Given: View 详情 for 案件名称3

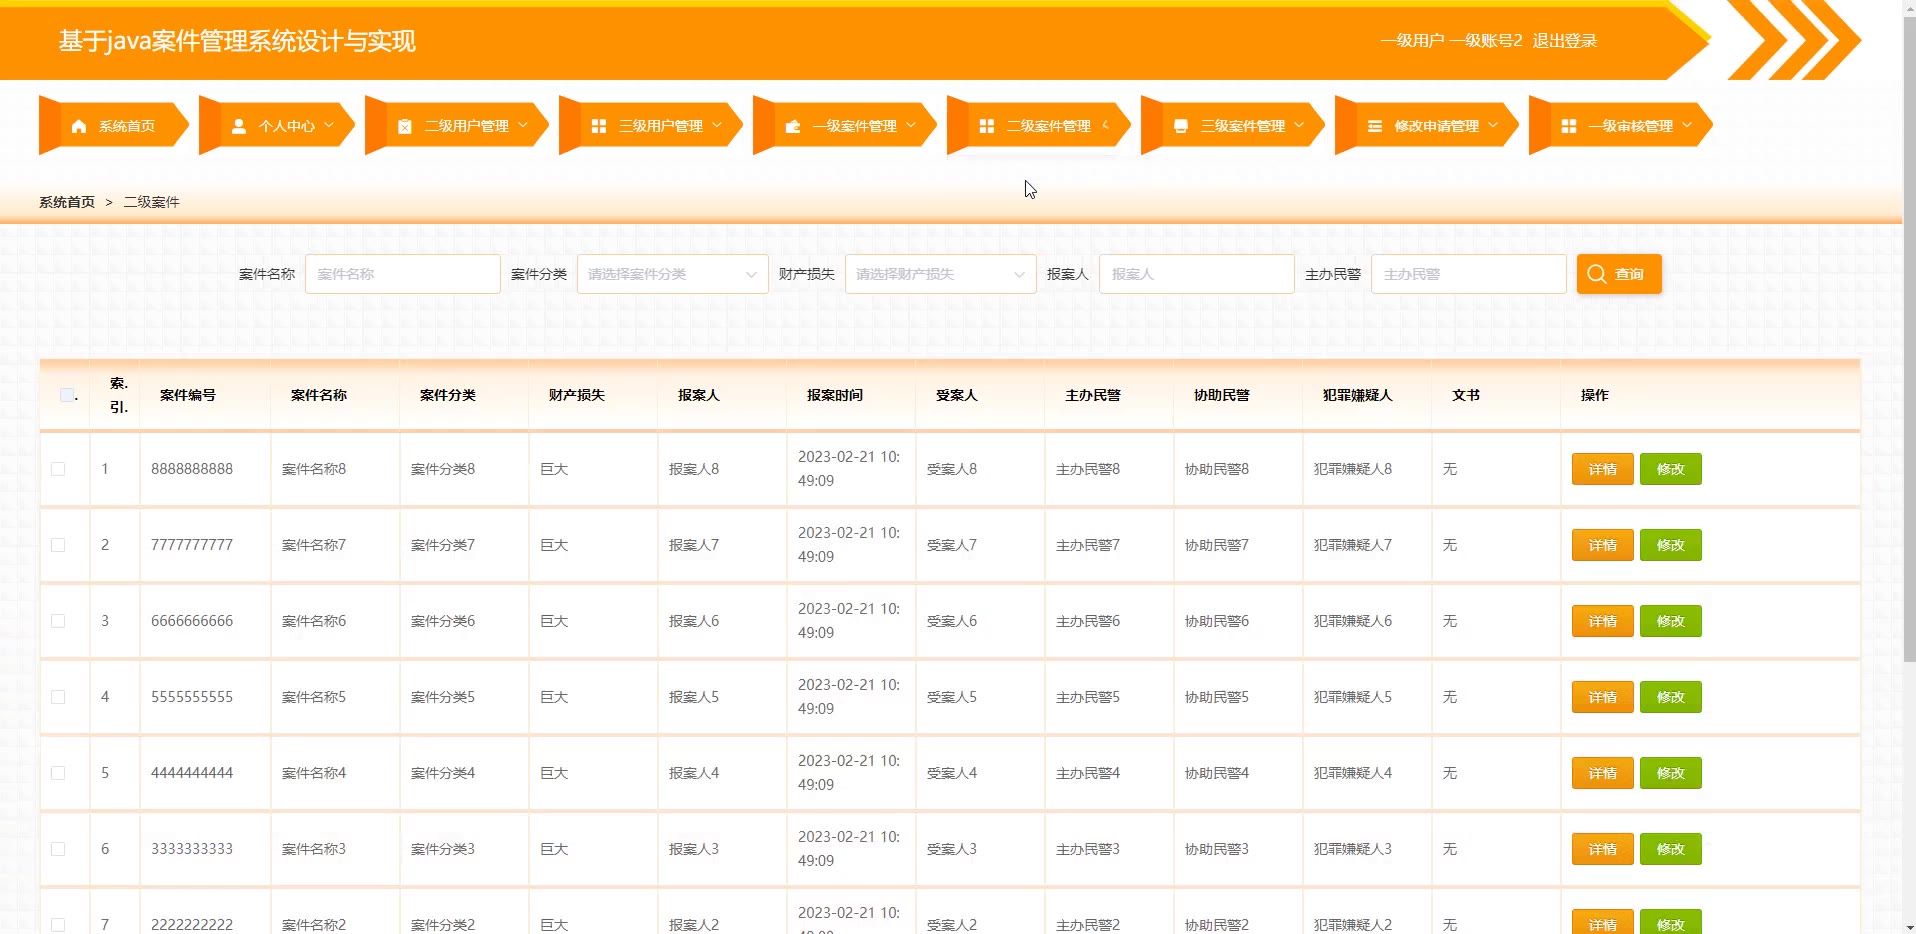Looking at the screenshot, I should click(1602, 849).
